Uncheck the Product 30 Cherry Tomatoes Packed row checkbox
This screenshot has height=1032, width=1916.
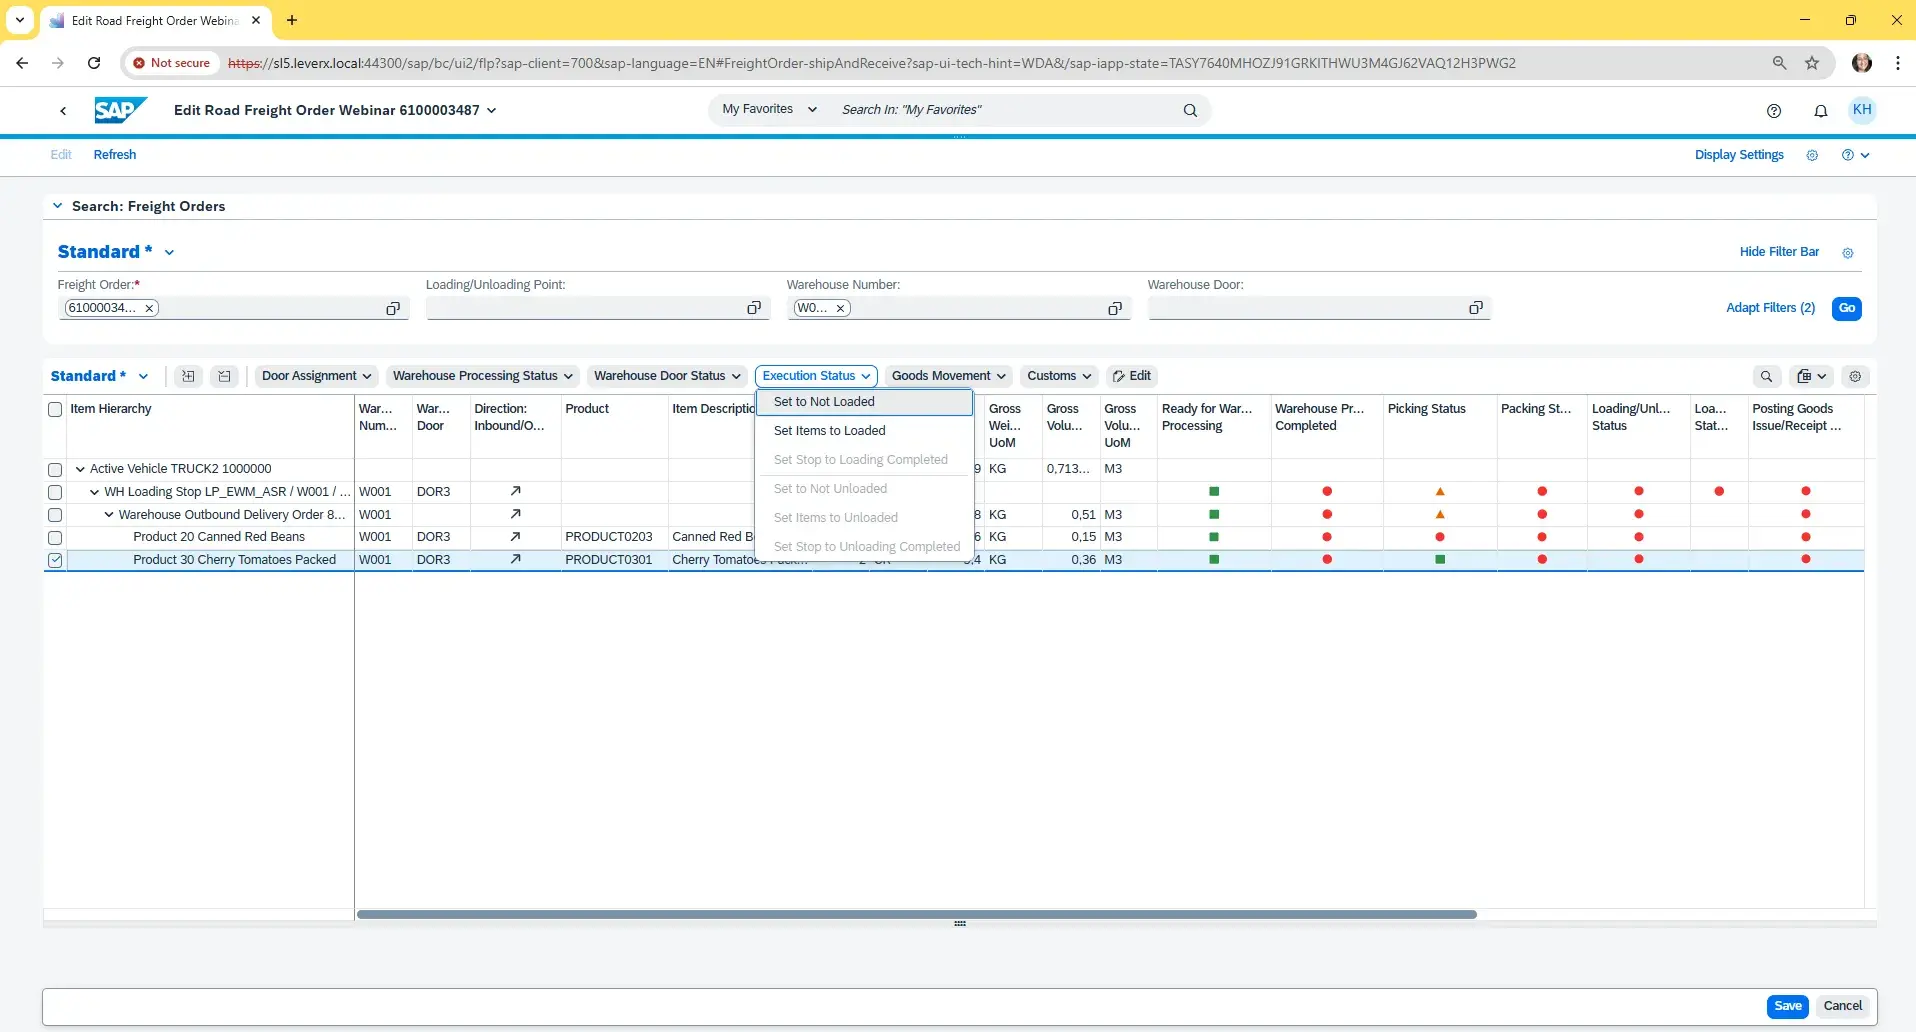(55, 560)
